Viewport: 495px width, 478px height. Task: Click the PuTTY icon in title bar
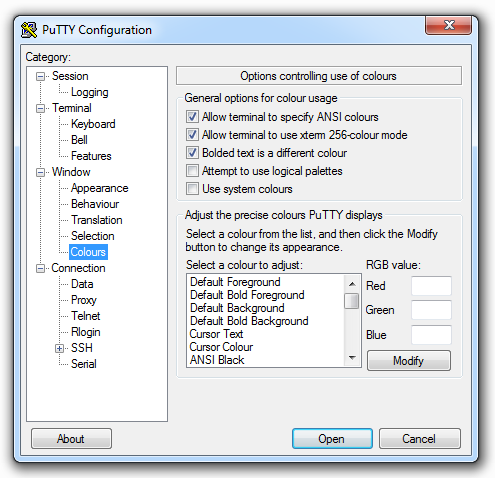pyautogui.click(x=29, y=30)
